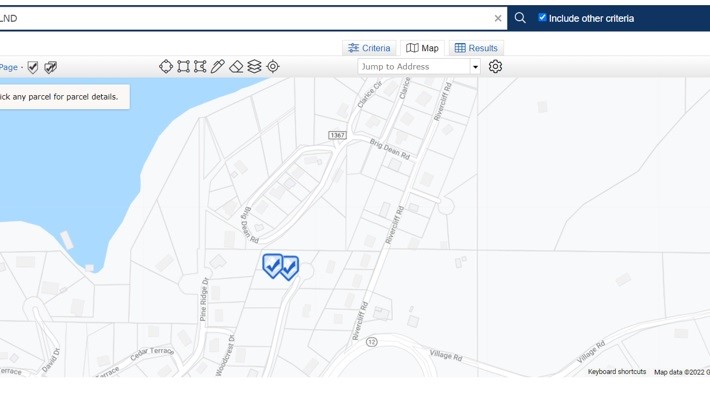Image resolution: width=710 pixels, height=400 pixels.
Task: Open map settings gear icon
Action: click(x=495, y=67)
